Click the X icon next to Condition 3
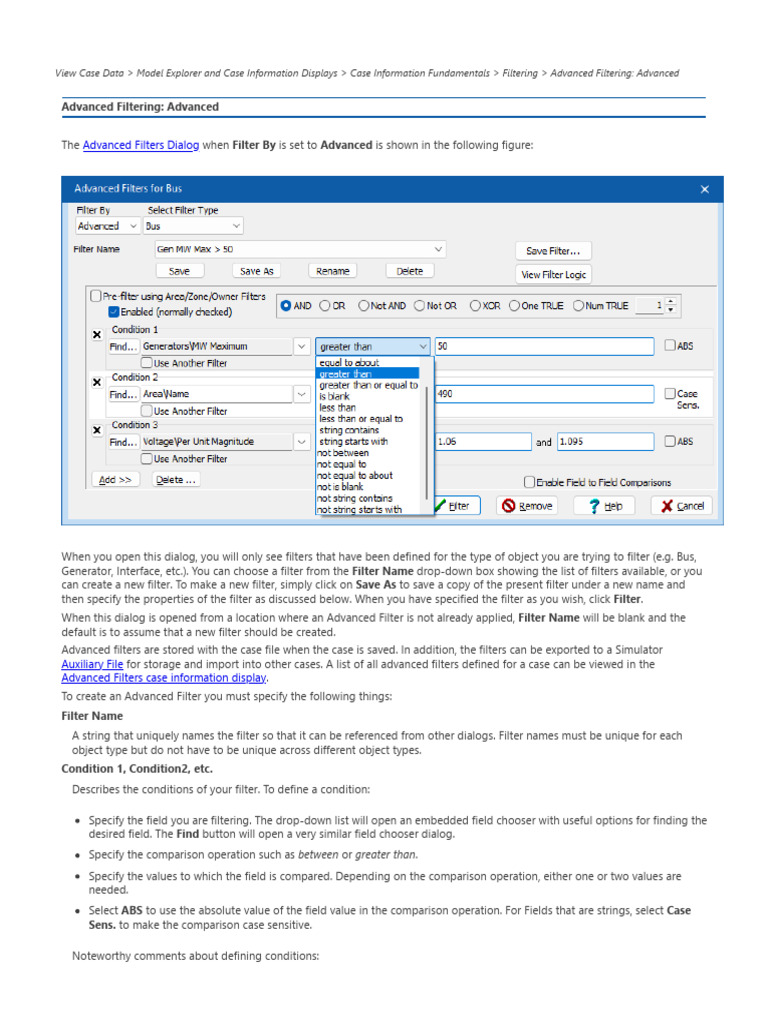This screenshot has height=1024, width=768. 97,430
